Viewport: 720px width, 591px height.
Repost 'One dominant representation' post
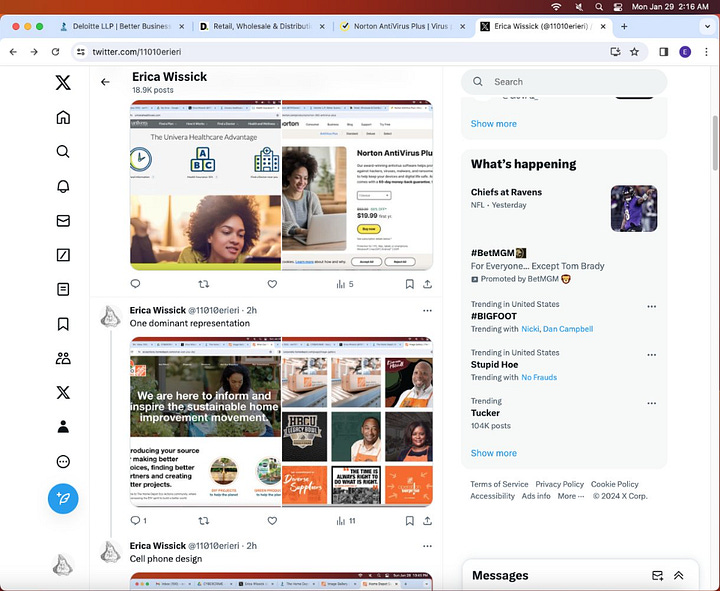coord(203,521)
